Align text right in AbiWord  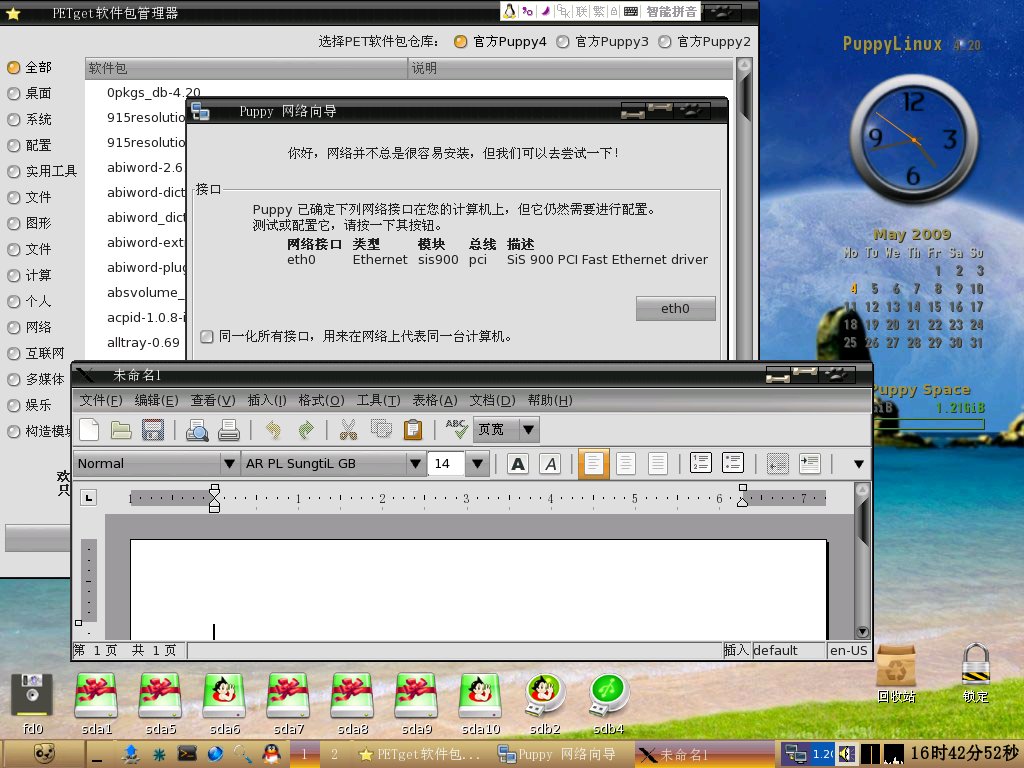click(x=658, y=464)
